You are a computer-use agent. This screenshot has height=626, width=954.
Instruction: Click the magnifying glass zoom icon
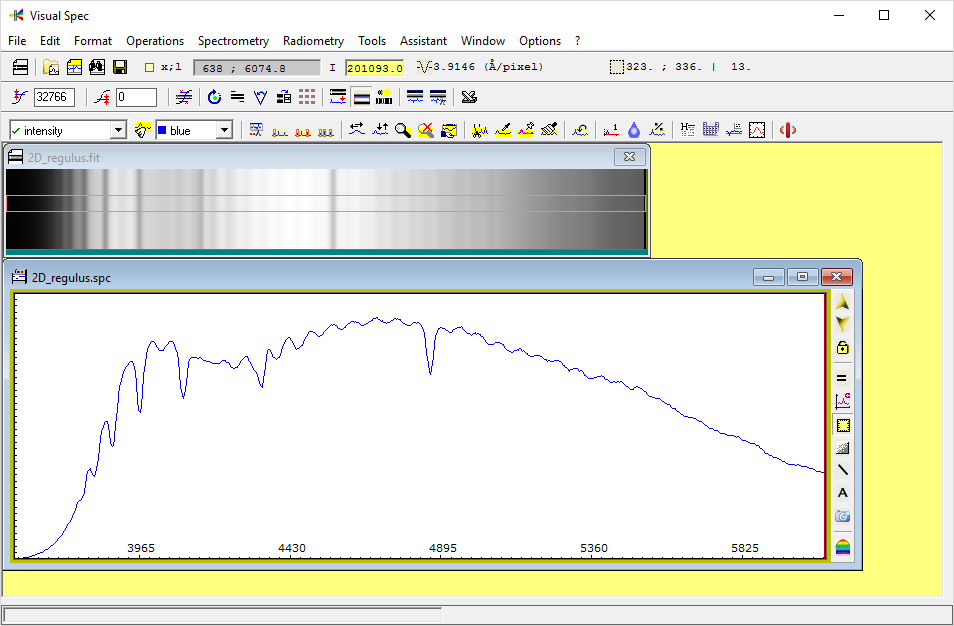(x=403, y=130)
